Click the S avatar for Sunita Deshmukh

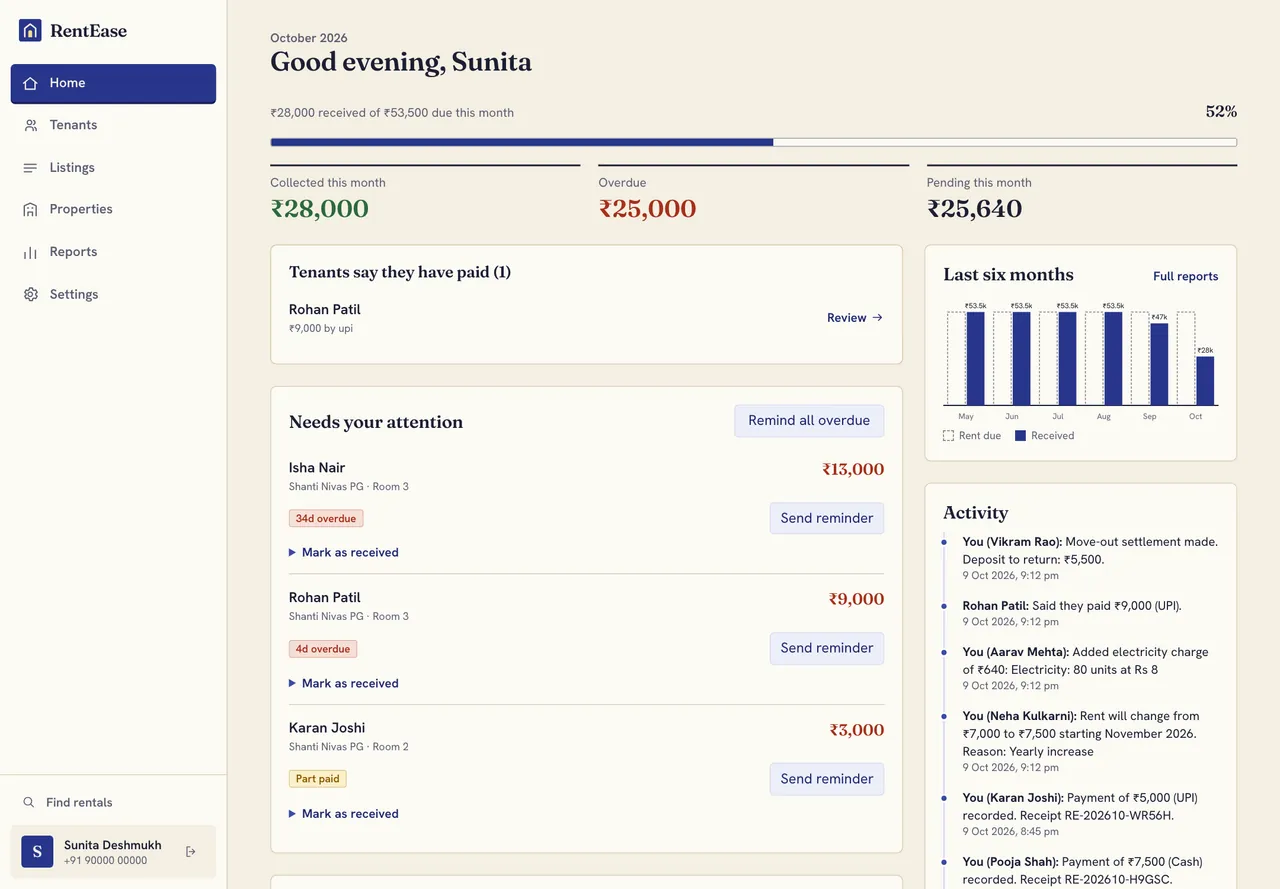37,852
